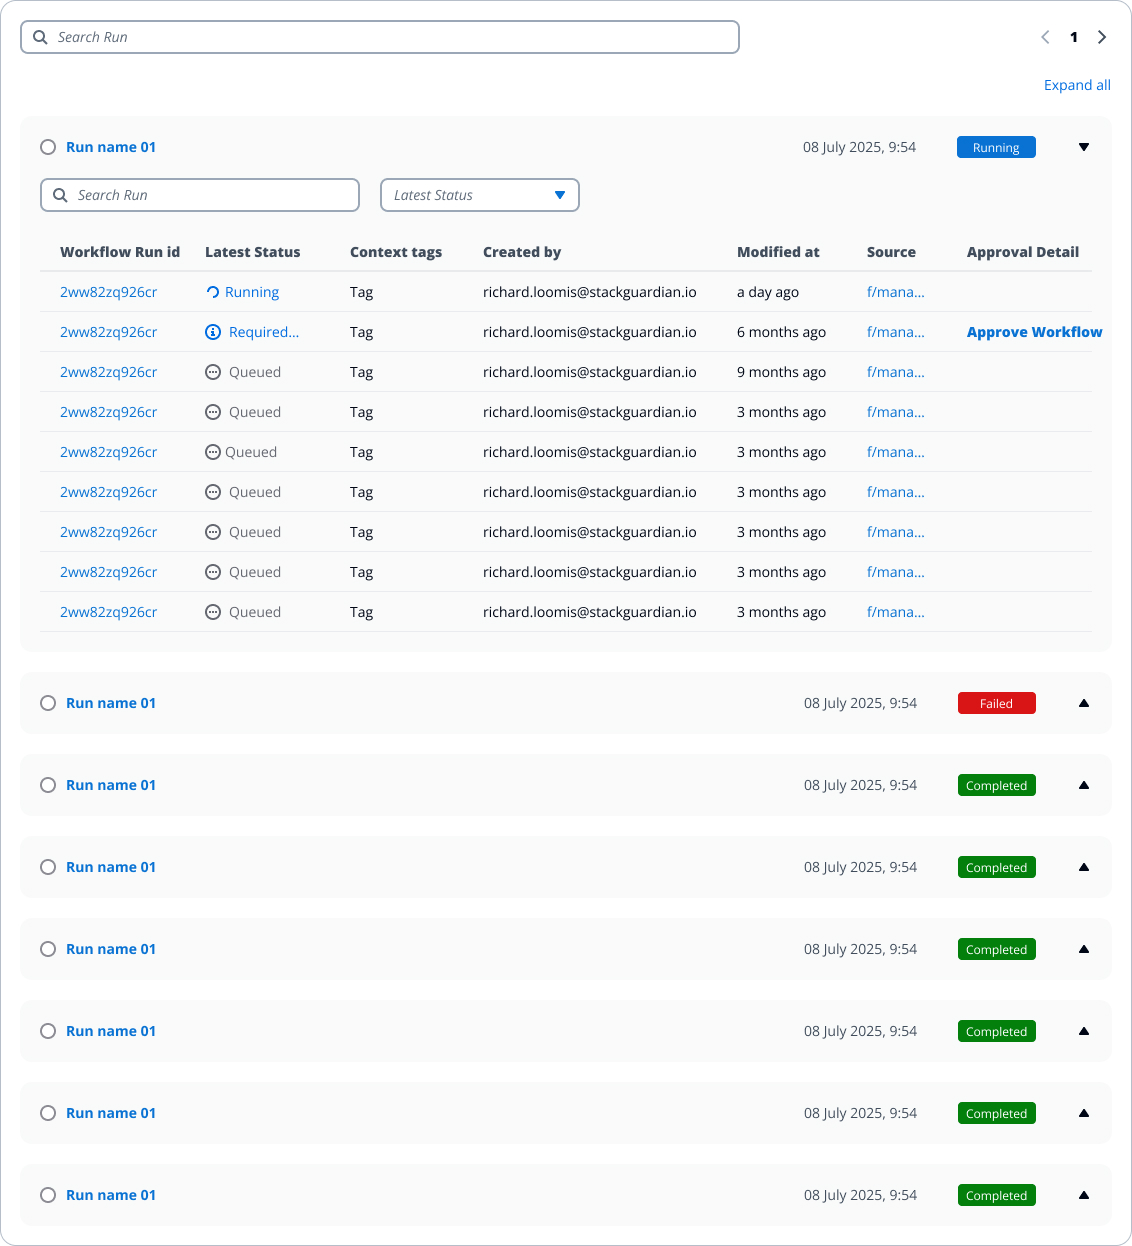Sort by the Modified at column header
Screen dimensions: 1132x1246
point(778,252)
